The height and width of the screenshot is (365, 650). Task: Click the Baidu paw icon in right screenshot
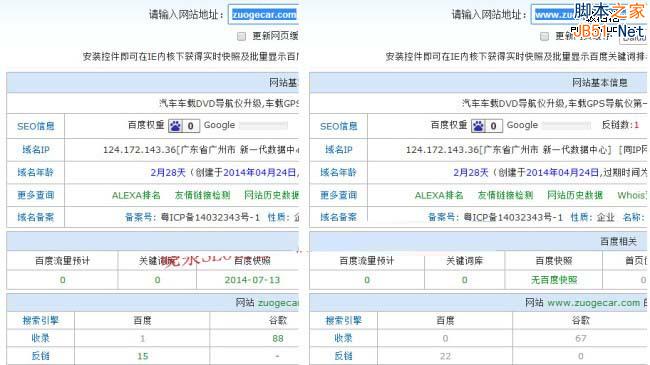(x=478, y=126)
